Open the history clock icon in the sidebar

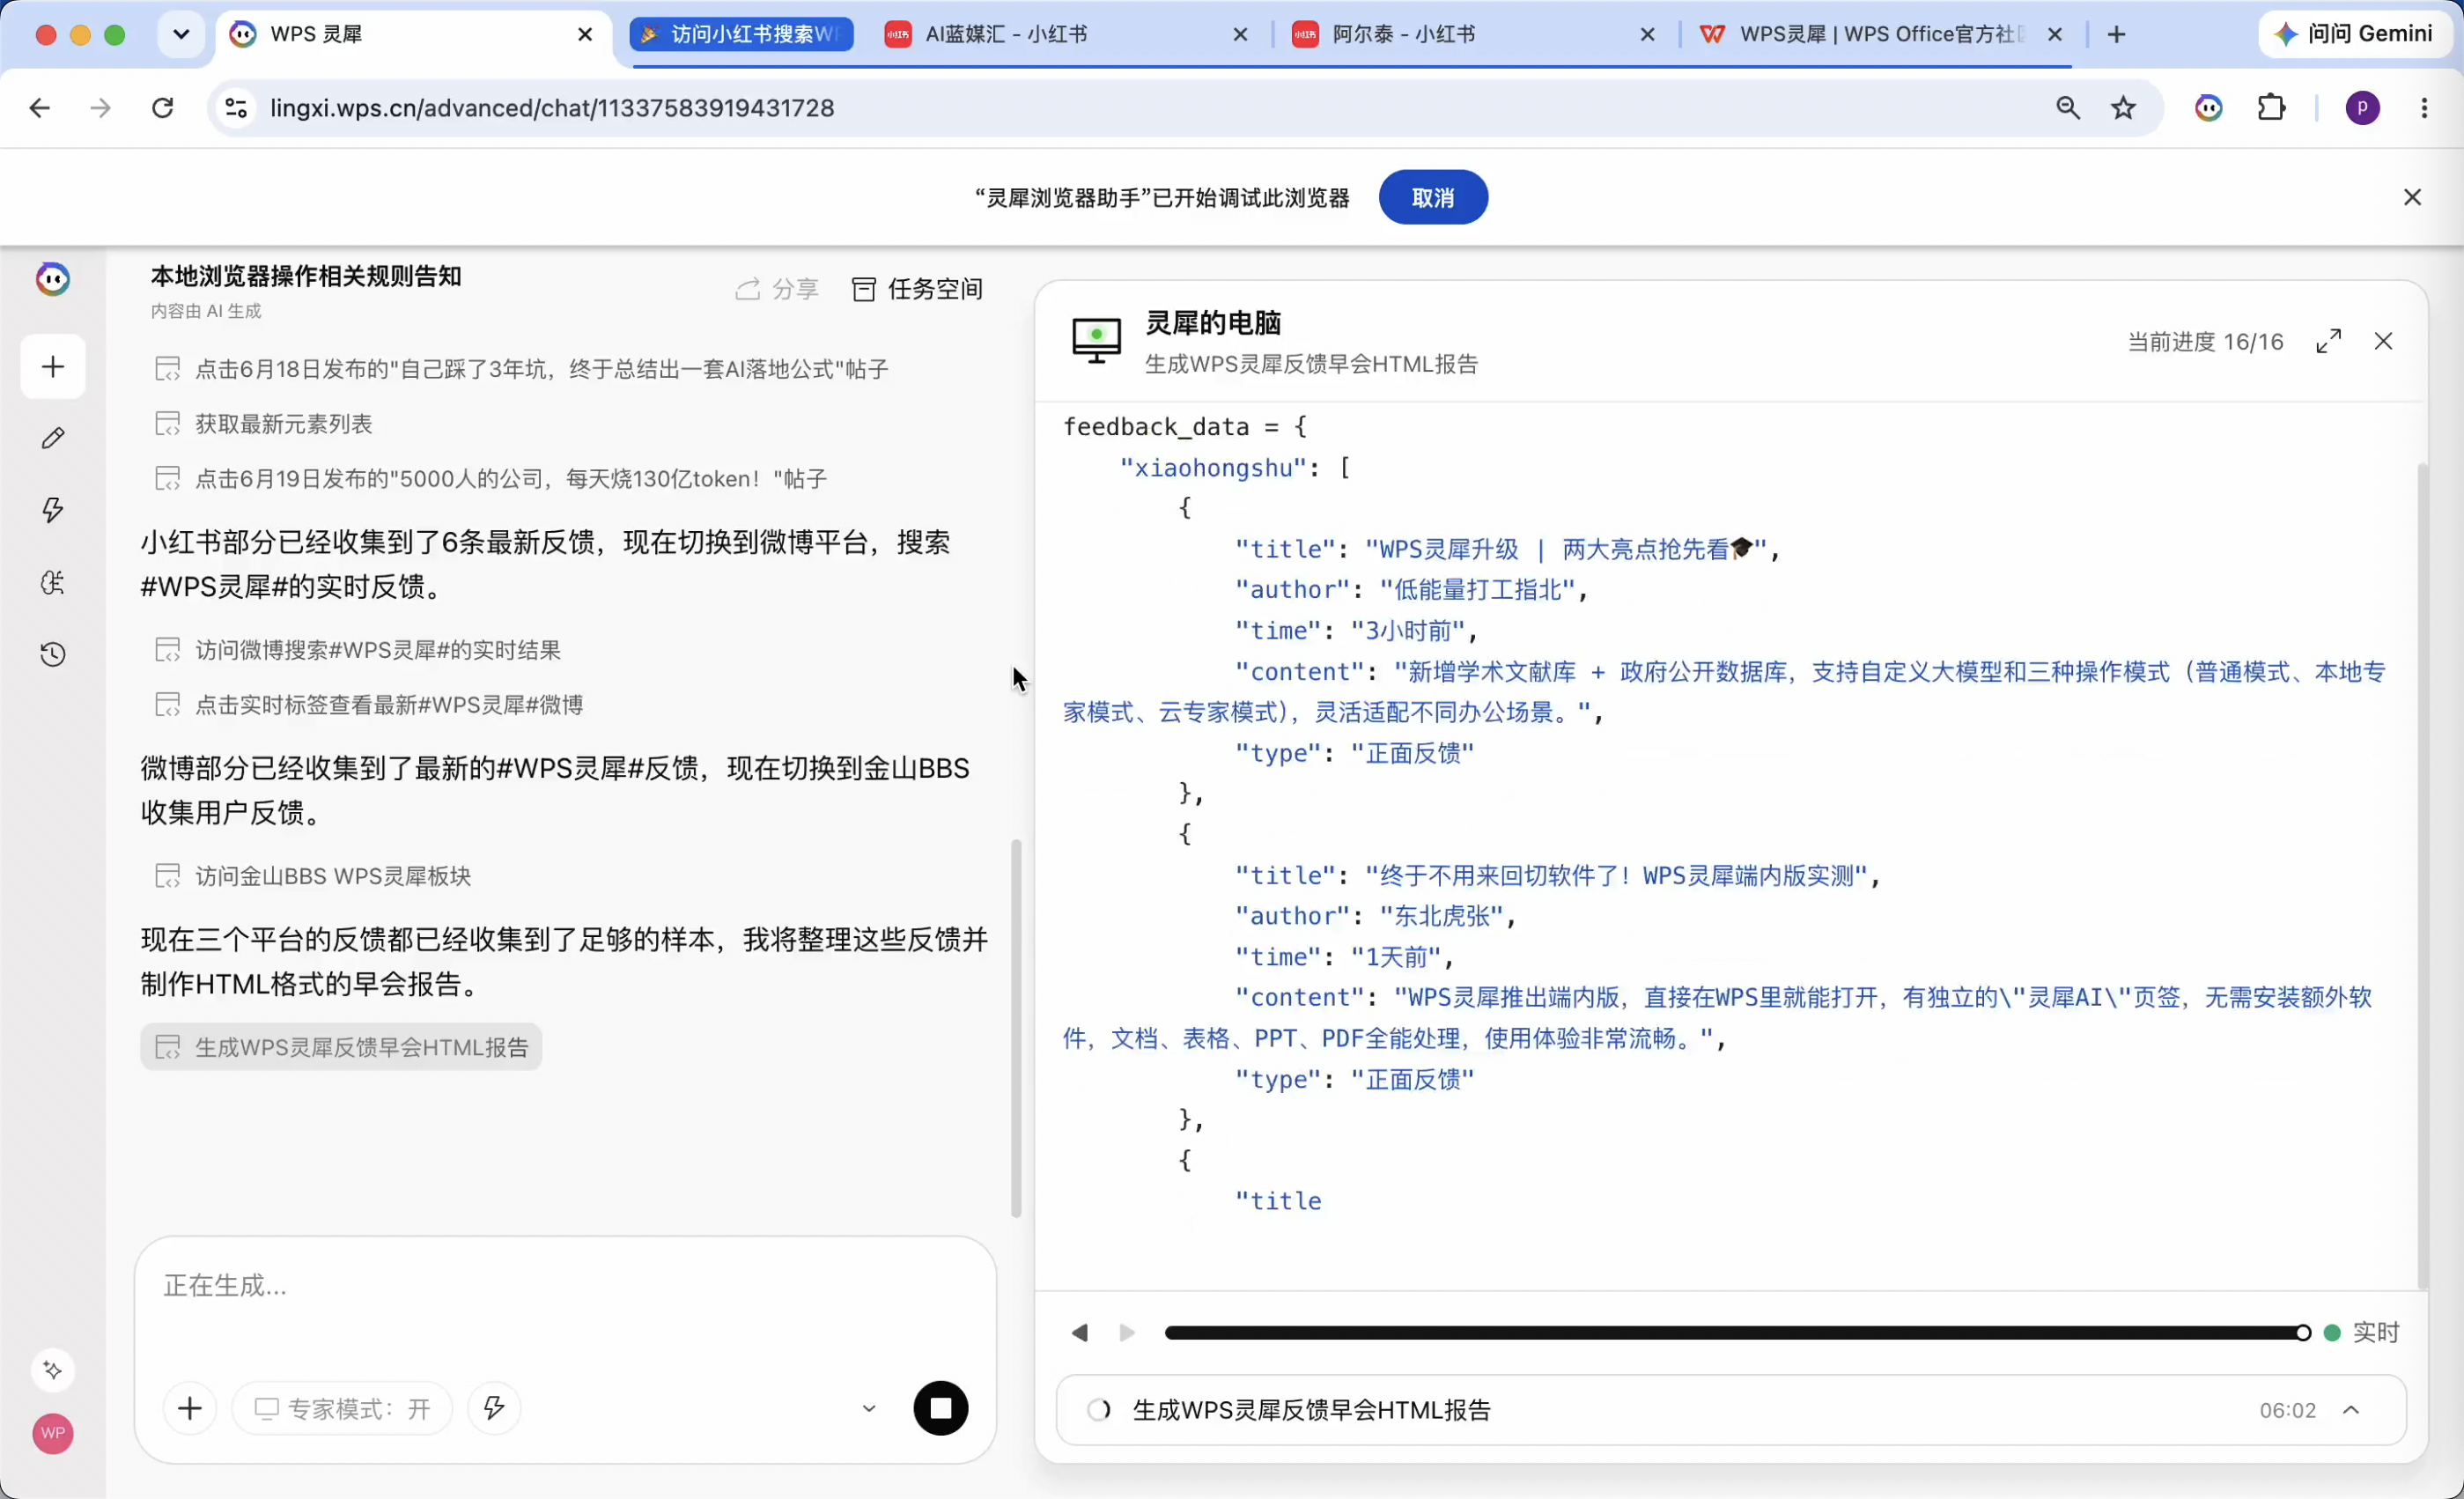point(53,654)
